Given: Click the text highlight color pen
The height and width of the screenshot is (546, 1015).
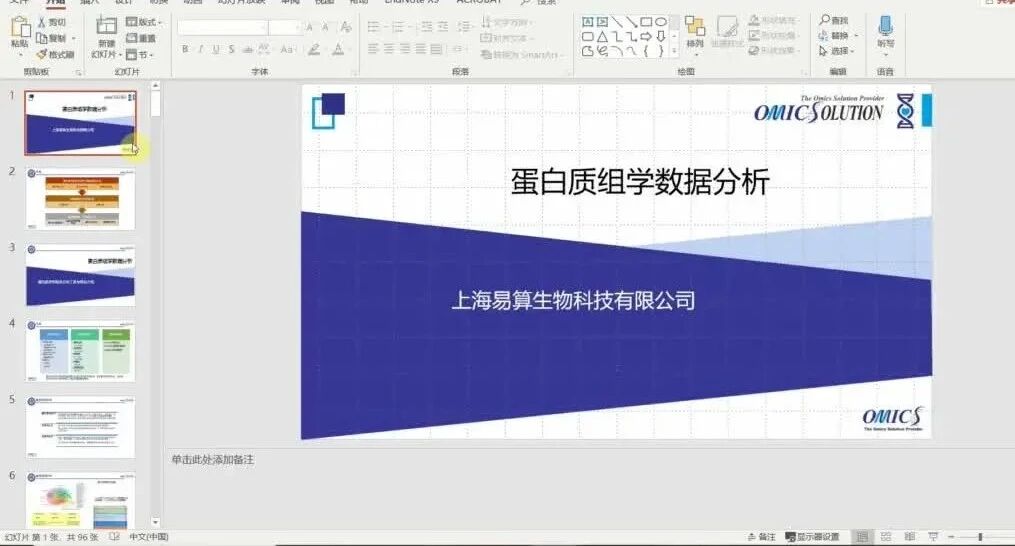Looking at the screenshot, I should click(315, 49).
